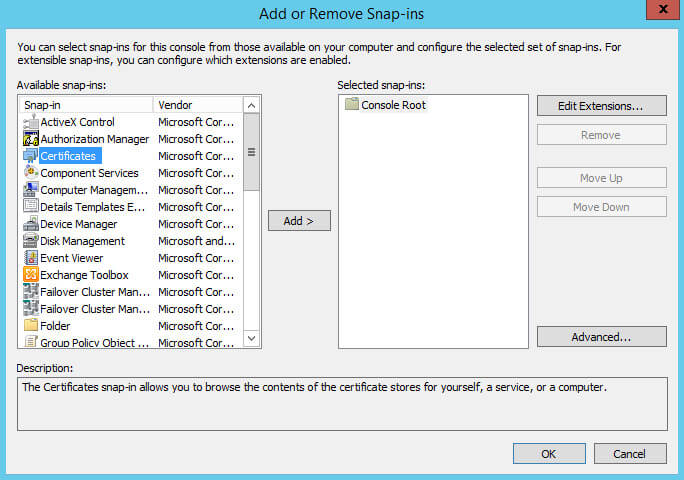Click Cancel to dismiss dialog

click(x=630, y=454)
